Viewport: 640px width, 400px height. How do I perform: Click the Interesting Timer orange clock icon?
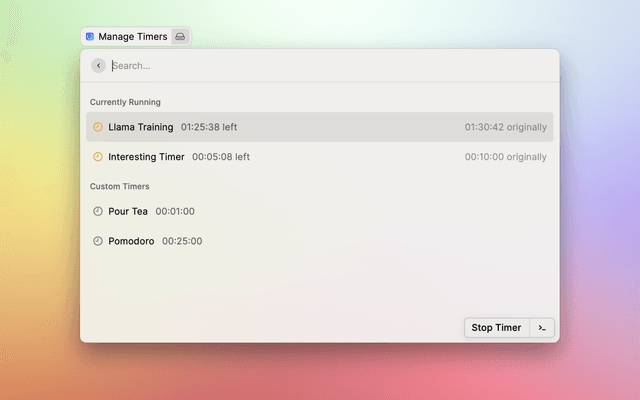pyautogui.click(x=98, y=157)
